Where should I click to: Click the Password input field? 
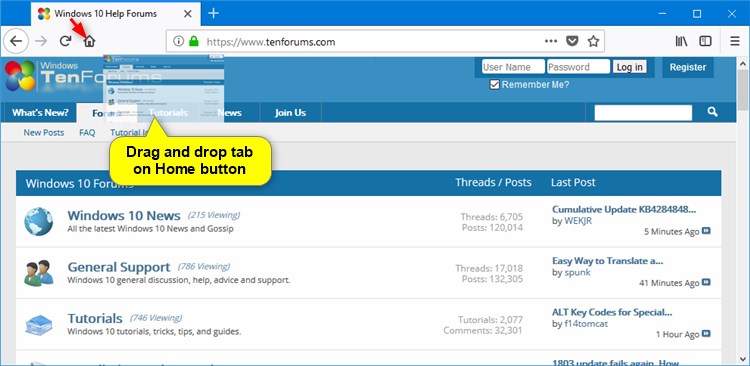578,67
